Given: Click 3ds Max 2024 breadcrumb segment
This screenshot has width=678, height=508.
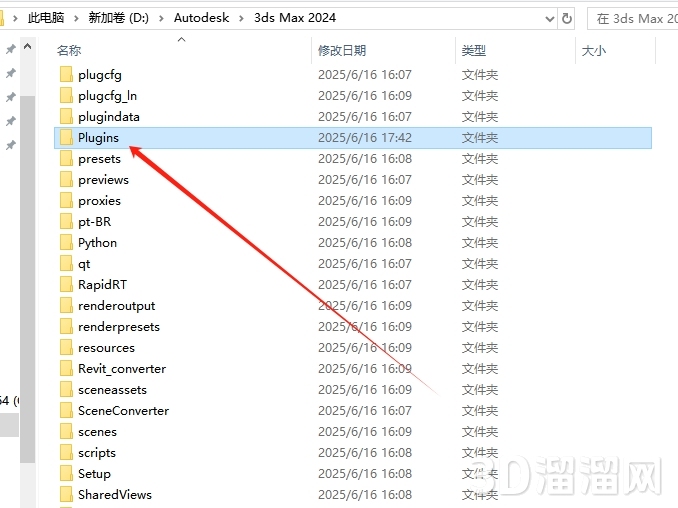Looking at the screenshot, I should pos(295,18).
